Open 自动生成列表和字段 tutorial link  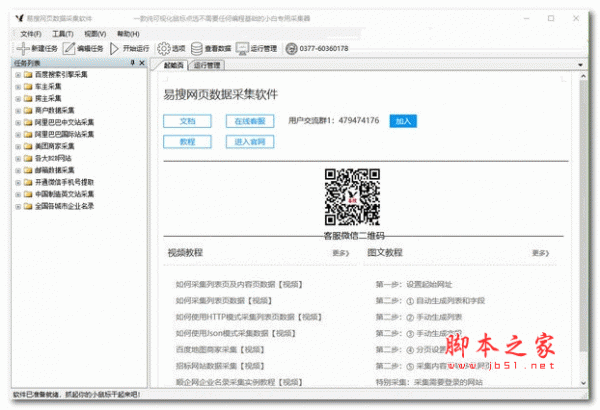430,301
